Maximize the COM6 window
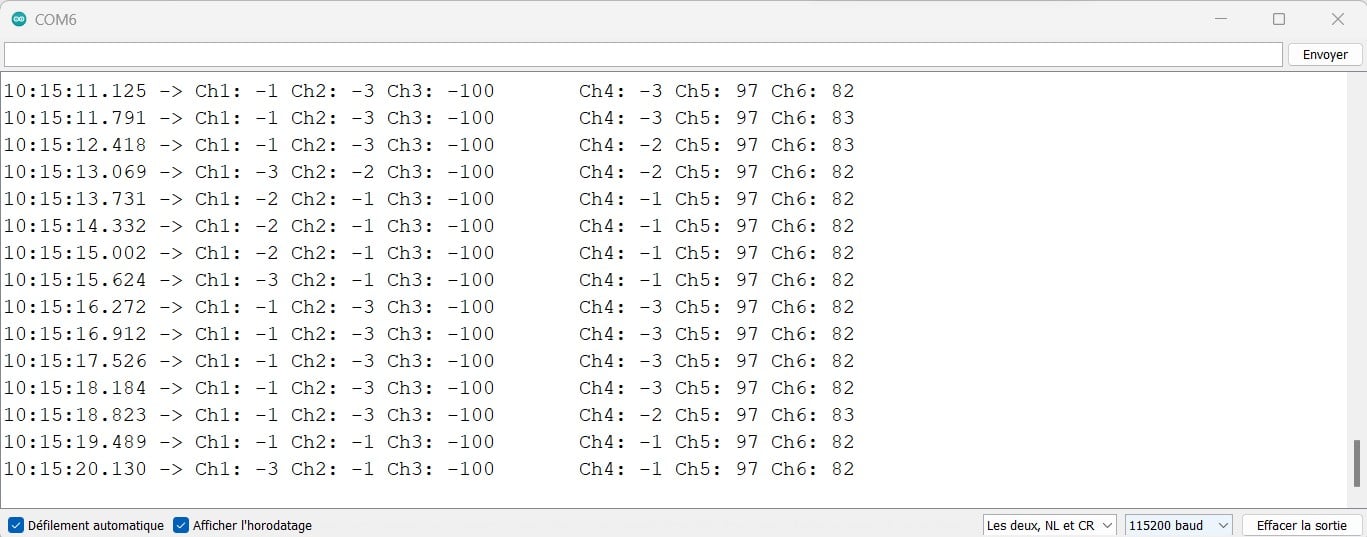 (x=1278, y=19)
